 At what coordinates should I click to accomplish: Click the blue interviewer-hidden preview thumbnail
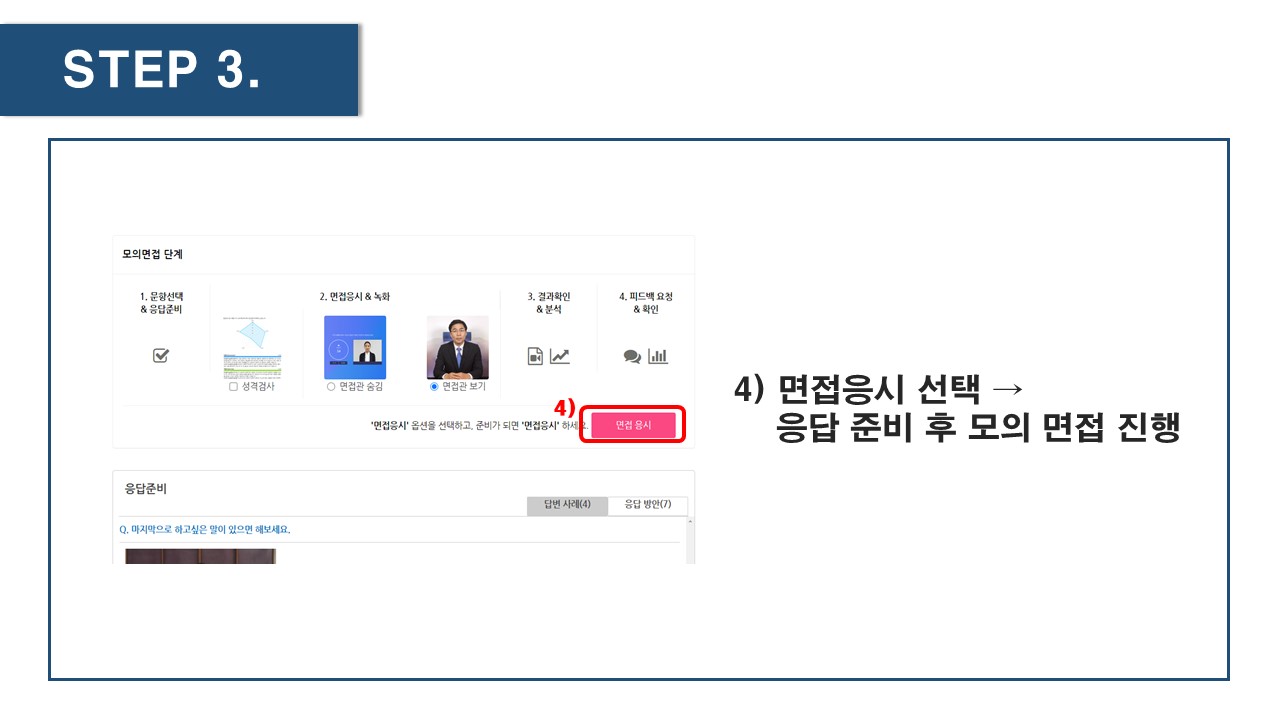(x=355, y=347)
